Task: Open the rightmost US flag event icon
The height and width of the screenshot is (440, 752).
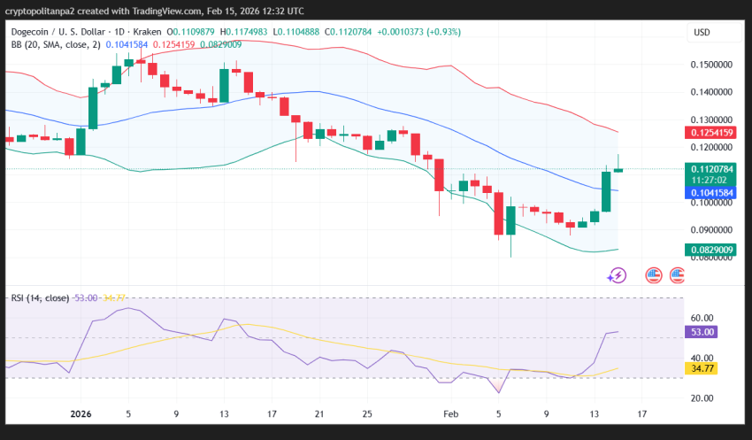Action: click(679, 274)
